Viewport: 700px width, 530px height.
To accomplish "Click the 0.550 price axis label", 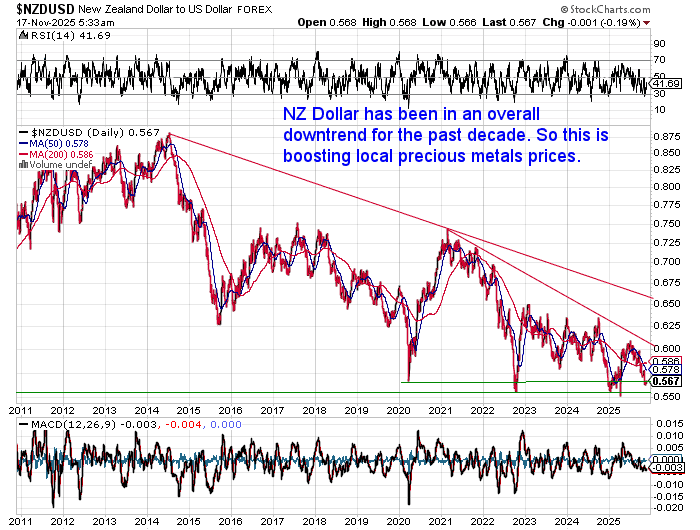I will coord(667,396).
